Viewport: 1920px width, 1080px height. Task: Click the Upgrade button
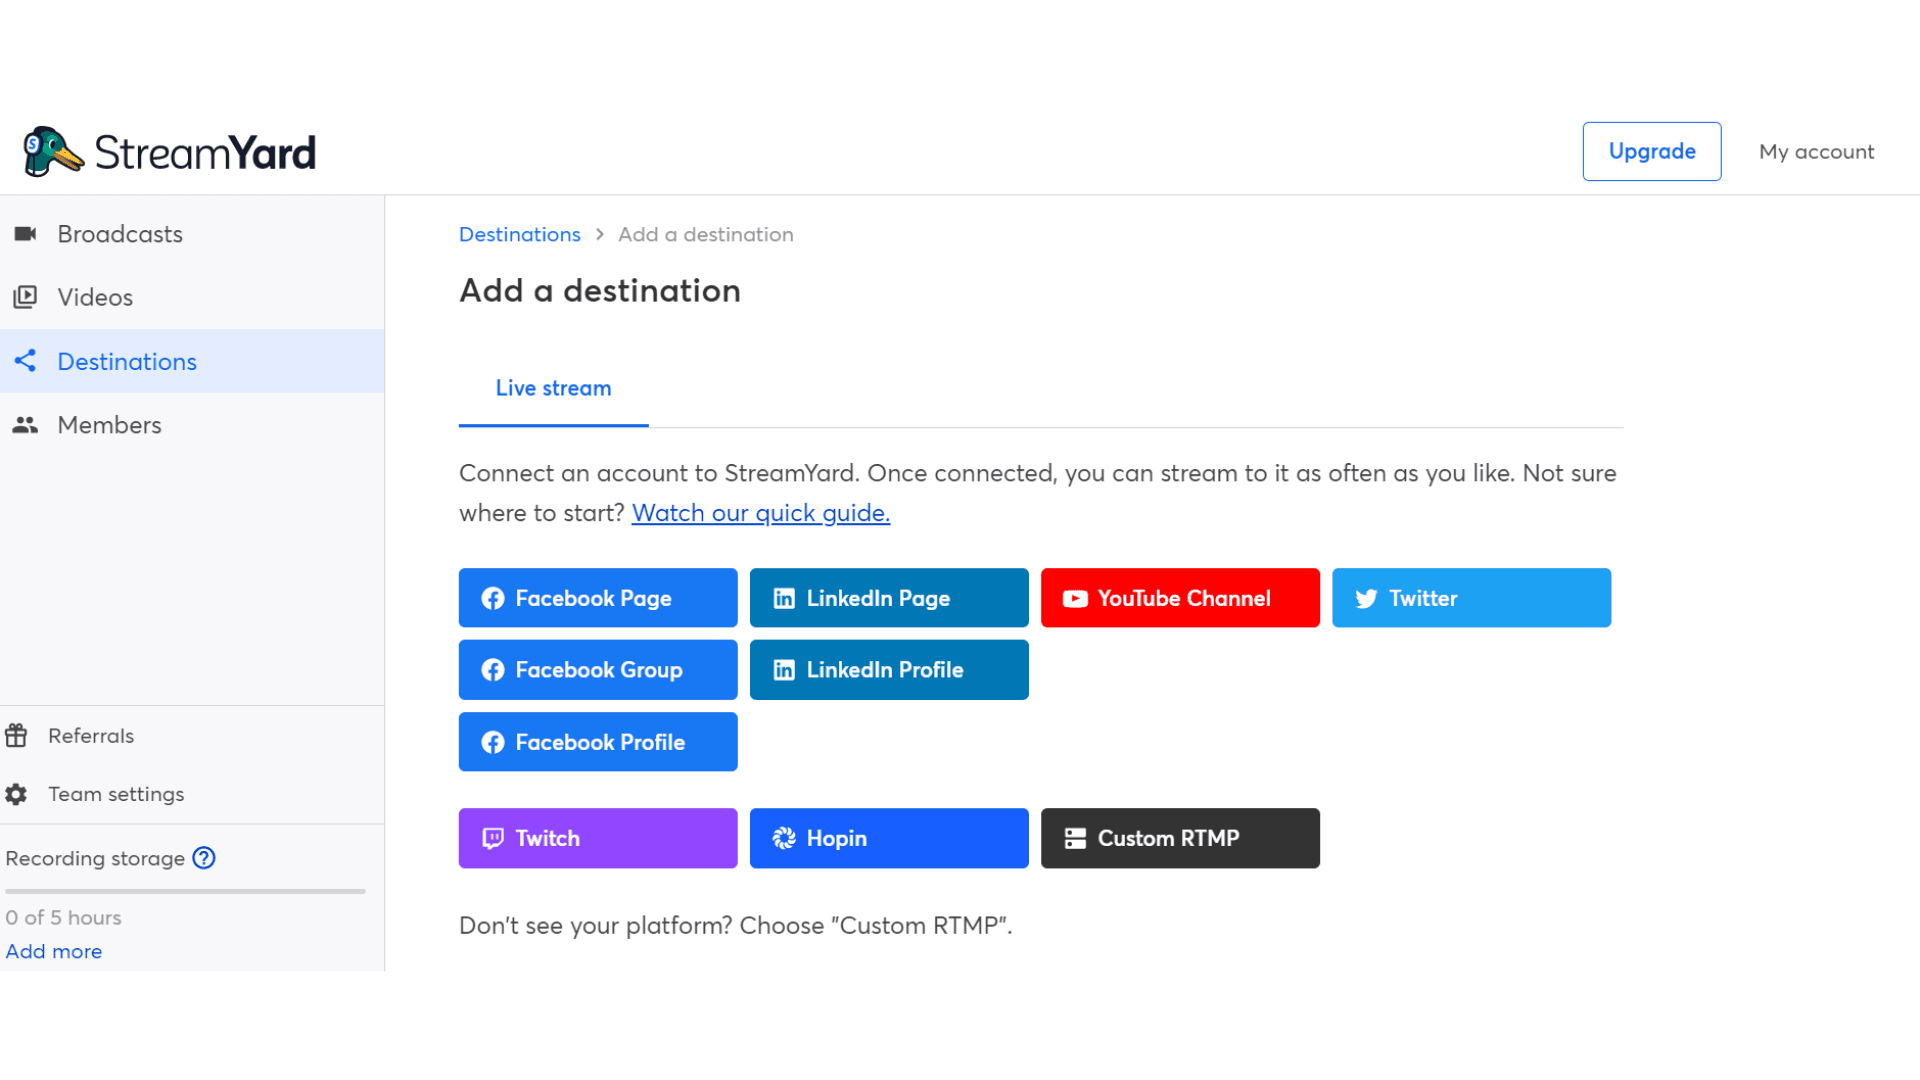point(1651,151)
